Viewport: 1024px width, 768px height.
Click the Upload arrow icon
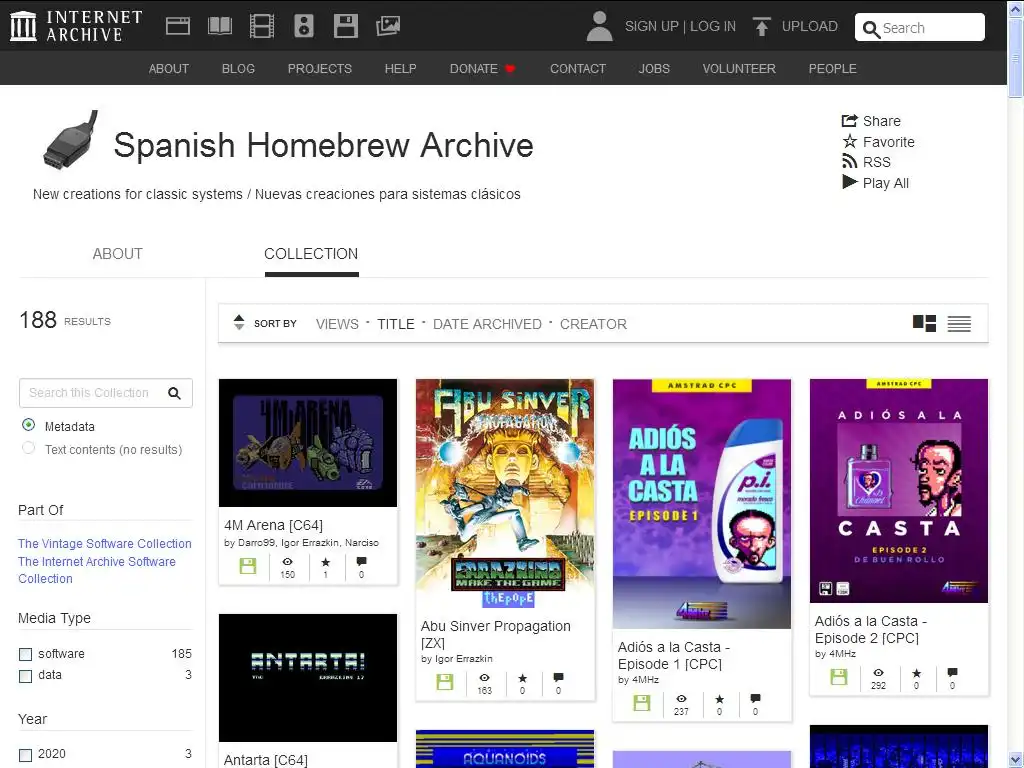click(x=761, y=26)
